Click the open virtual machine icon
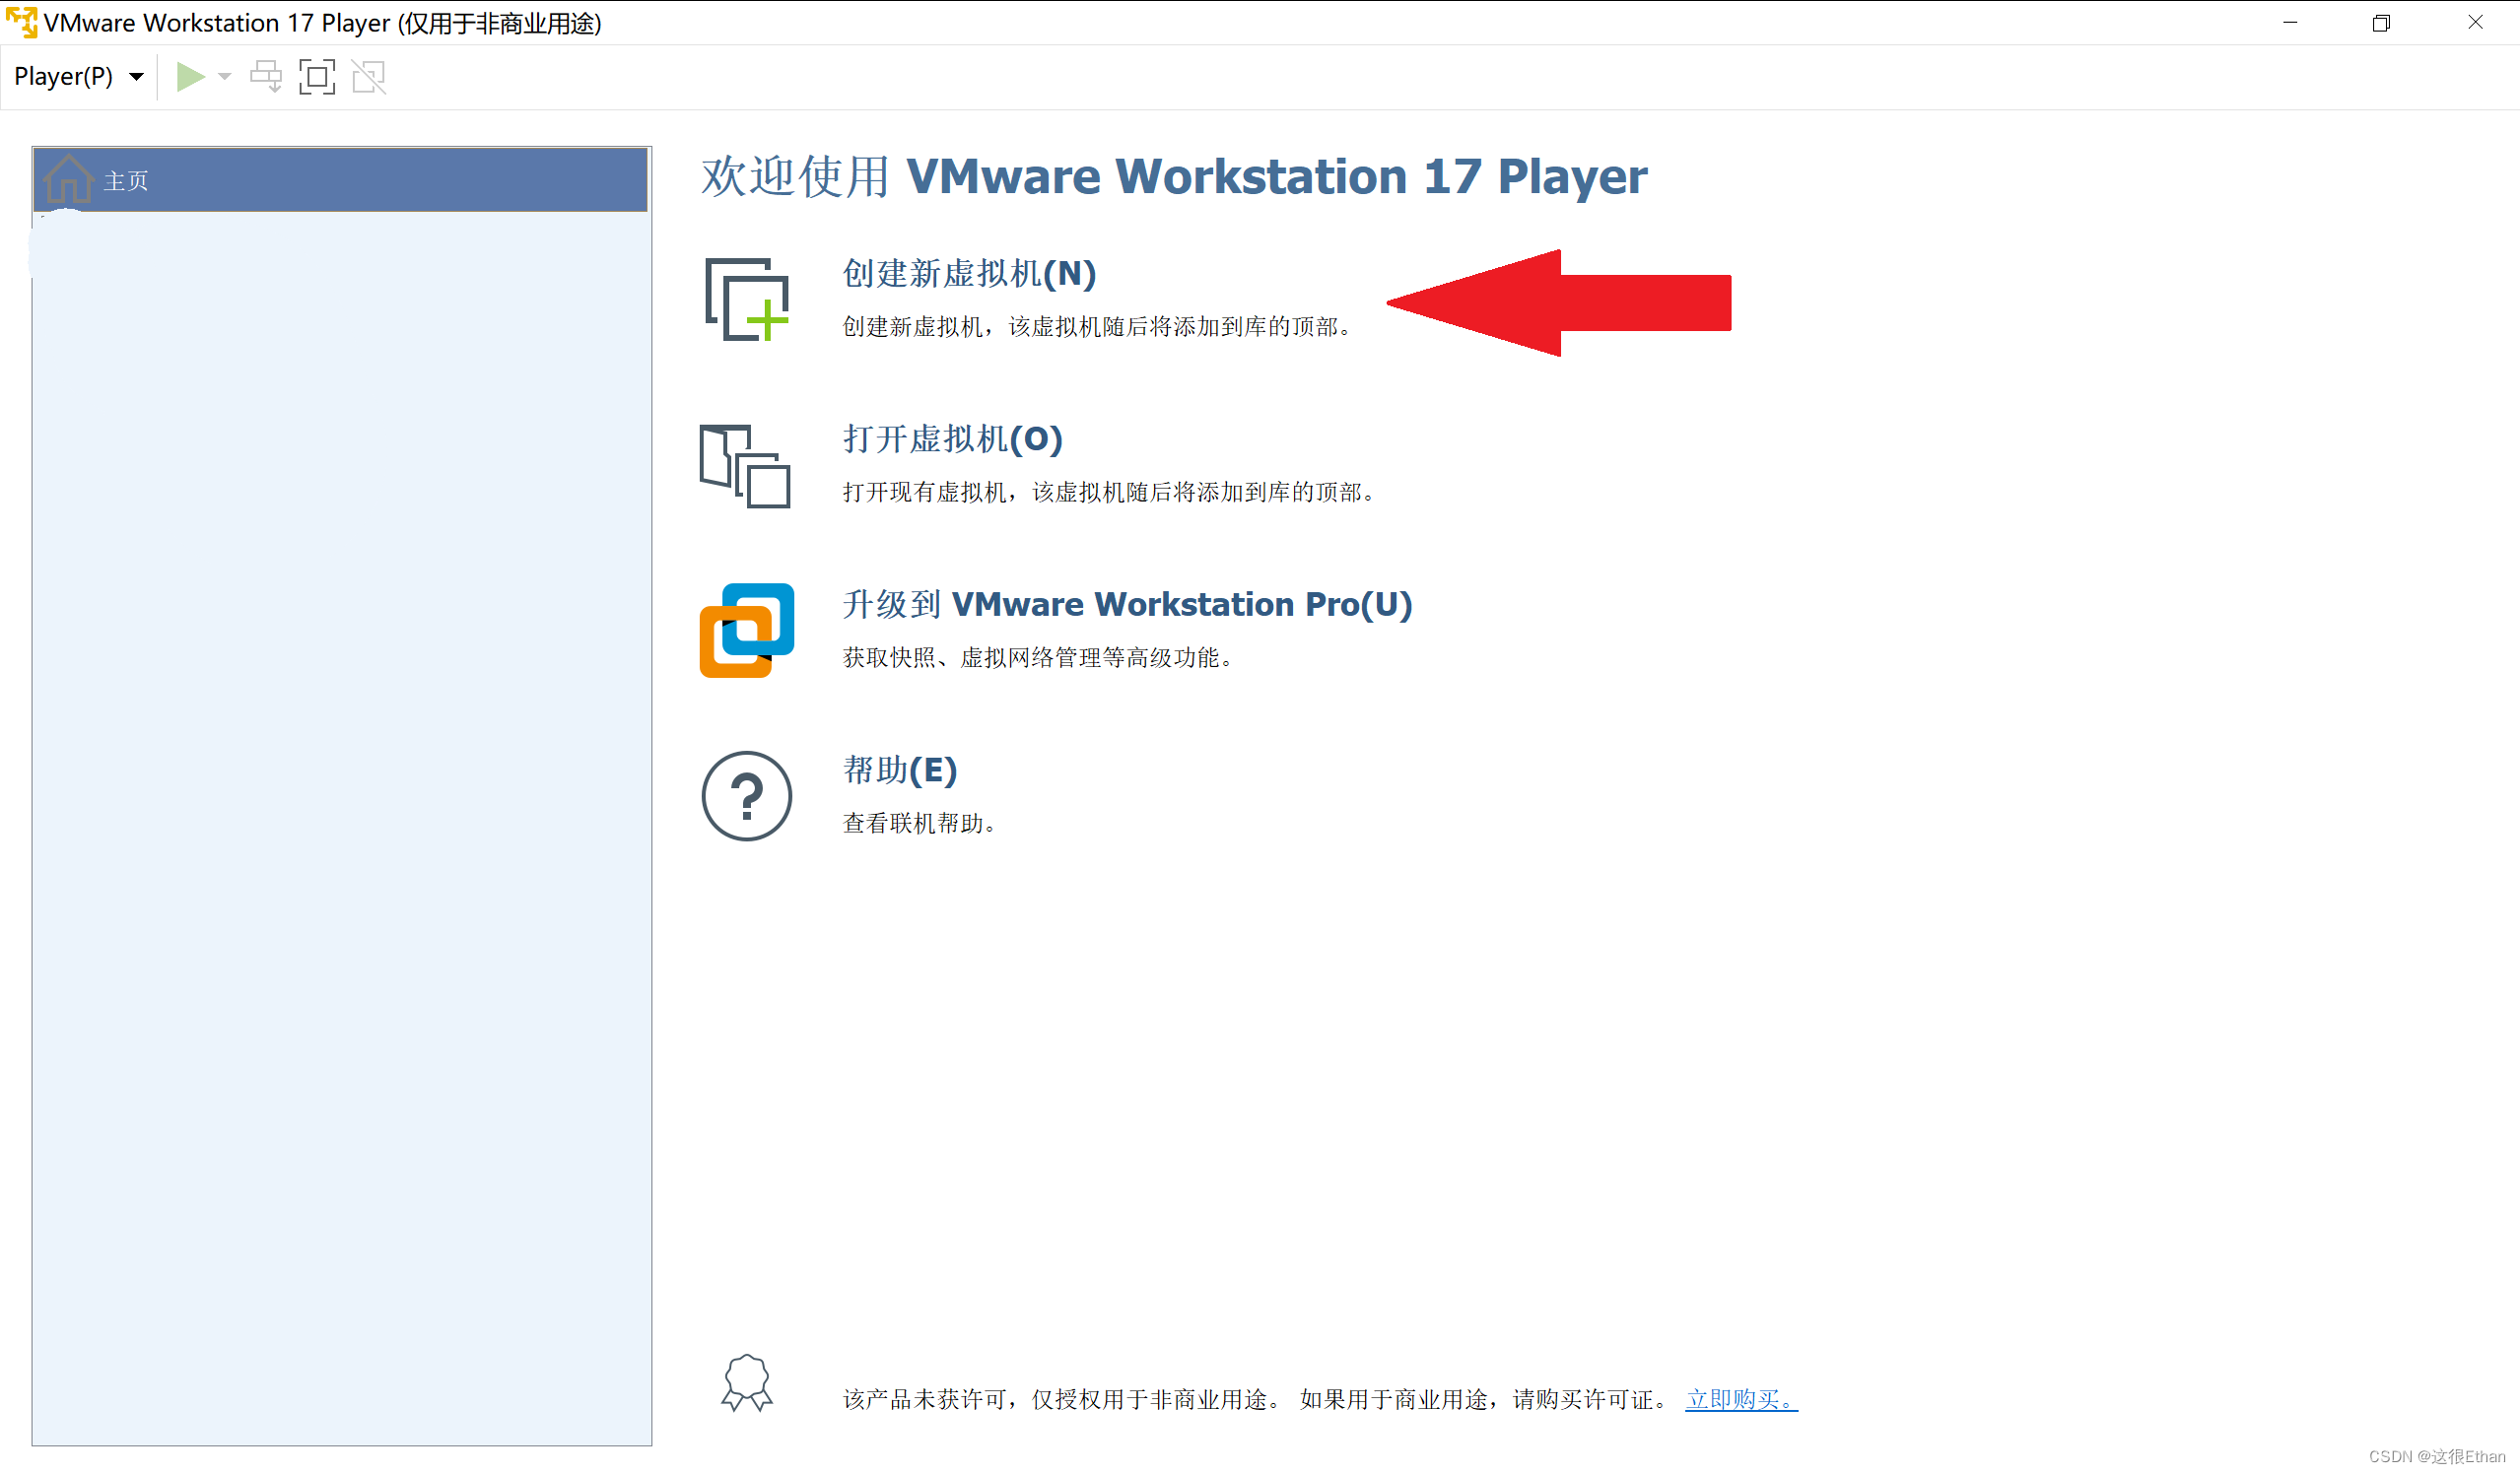 pos(745,466)
